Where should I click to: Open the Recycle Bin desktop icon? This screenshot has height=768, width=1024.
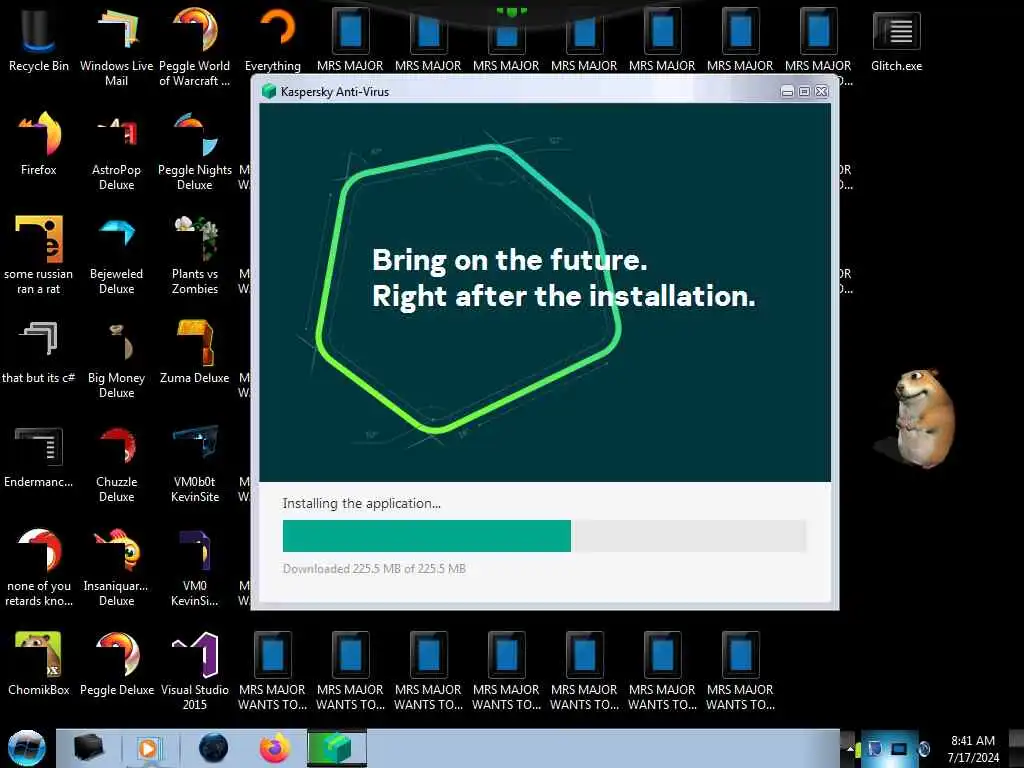click(x=39, y=38)
